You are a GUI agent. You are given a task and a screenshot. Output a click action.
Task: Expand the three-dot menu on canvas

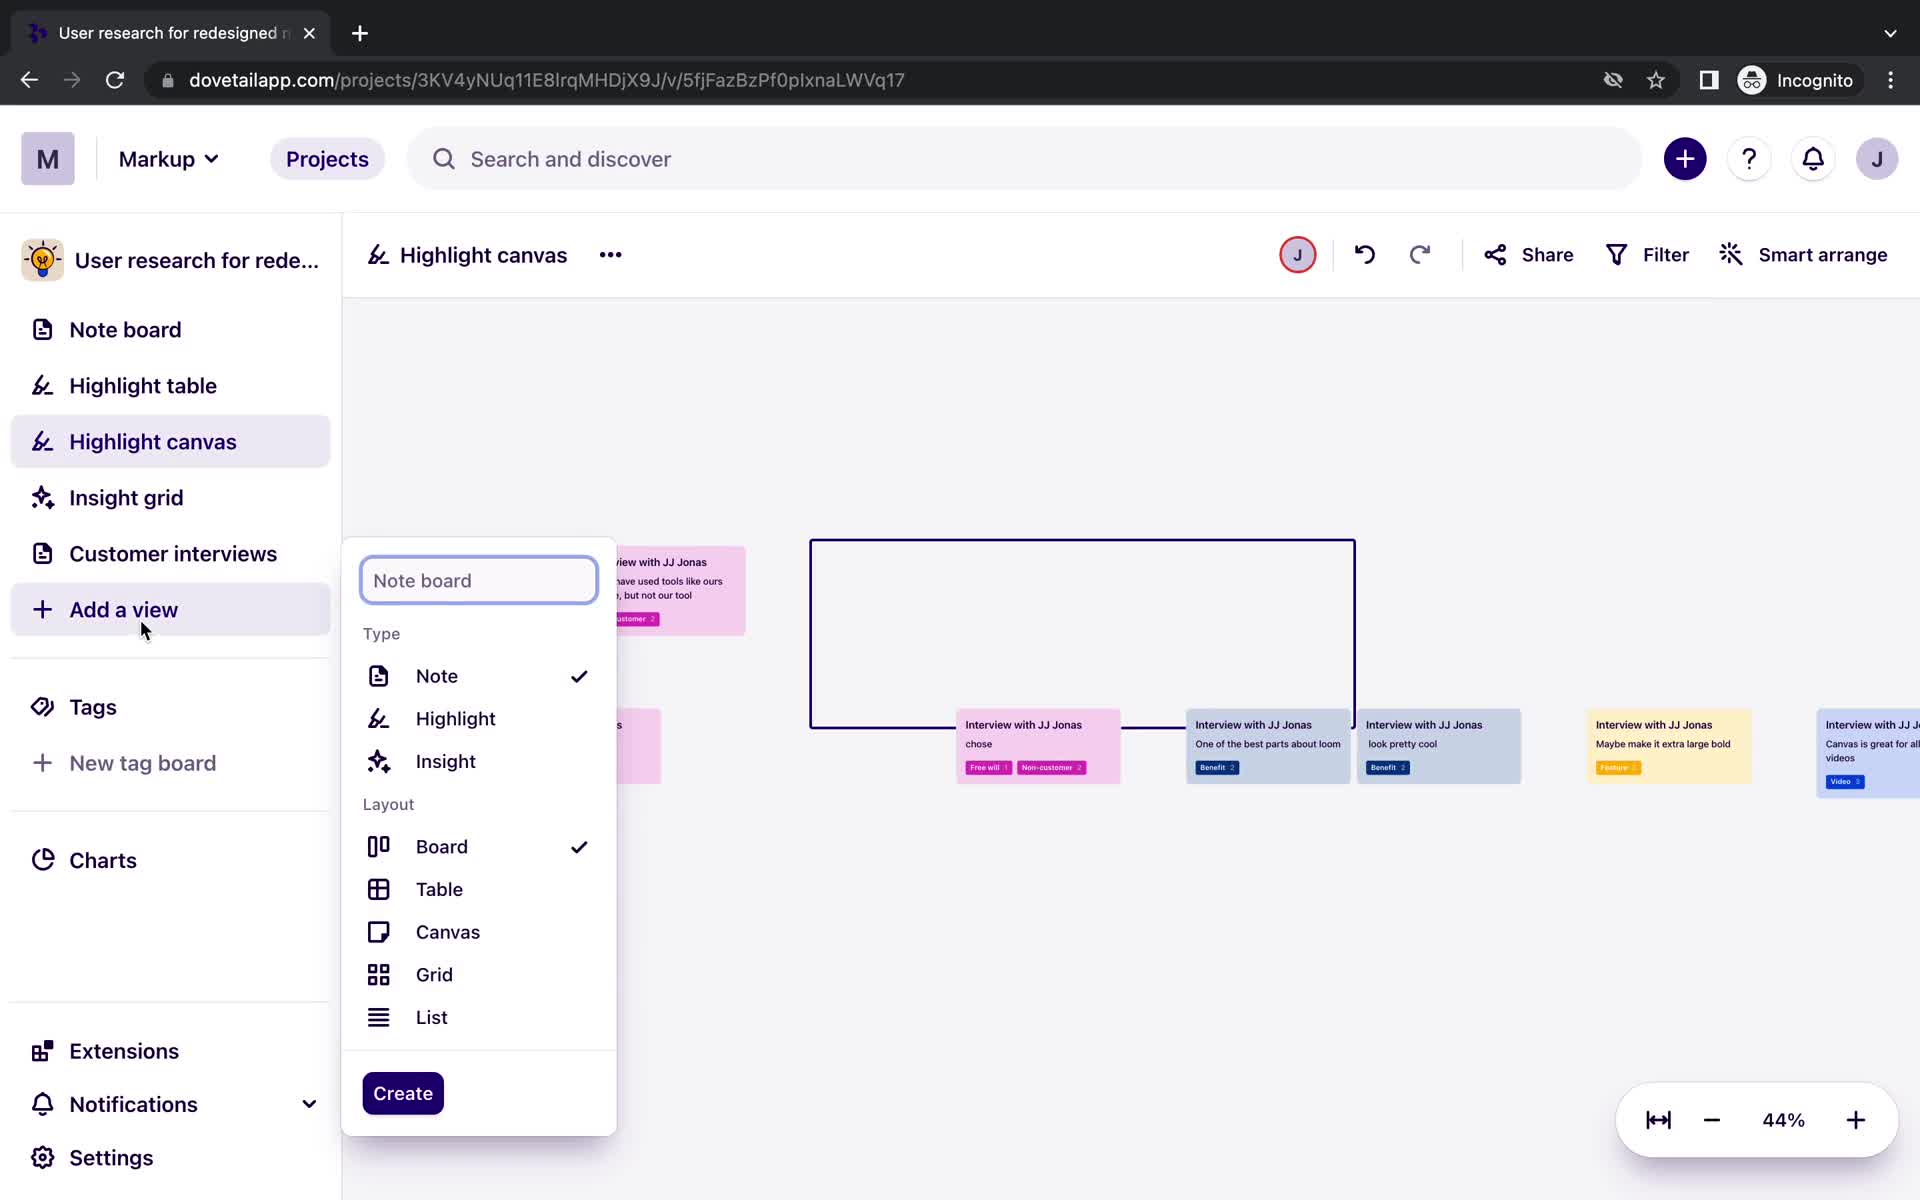(x=610, y=254)
